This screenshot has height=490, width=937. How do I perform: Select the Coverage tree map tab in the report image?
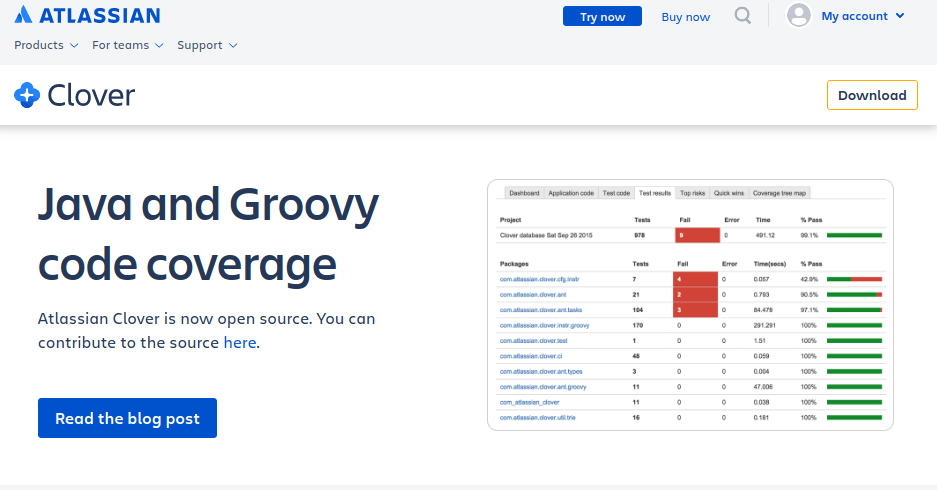(779, 193)
